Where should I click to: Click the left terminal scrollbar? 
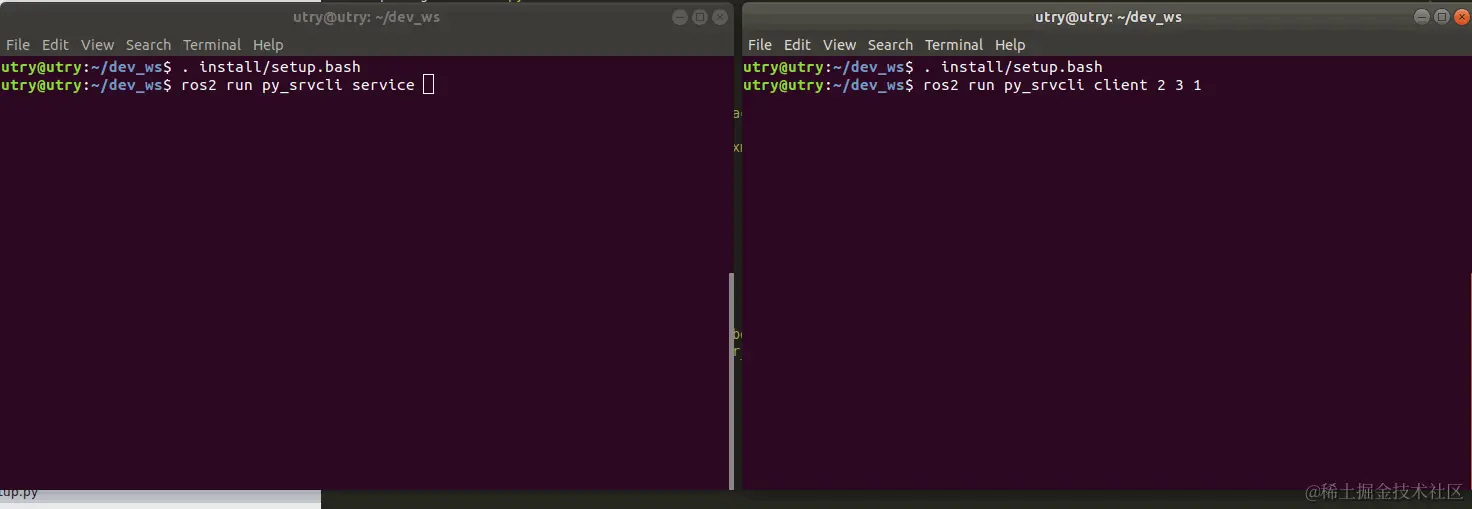pyautogui.click(x=731, y=380)
